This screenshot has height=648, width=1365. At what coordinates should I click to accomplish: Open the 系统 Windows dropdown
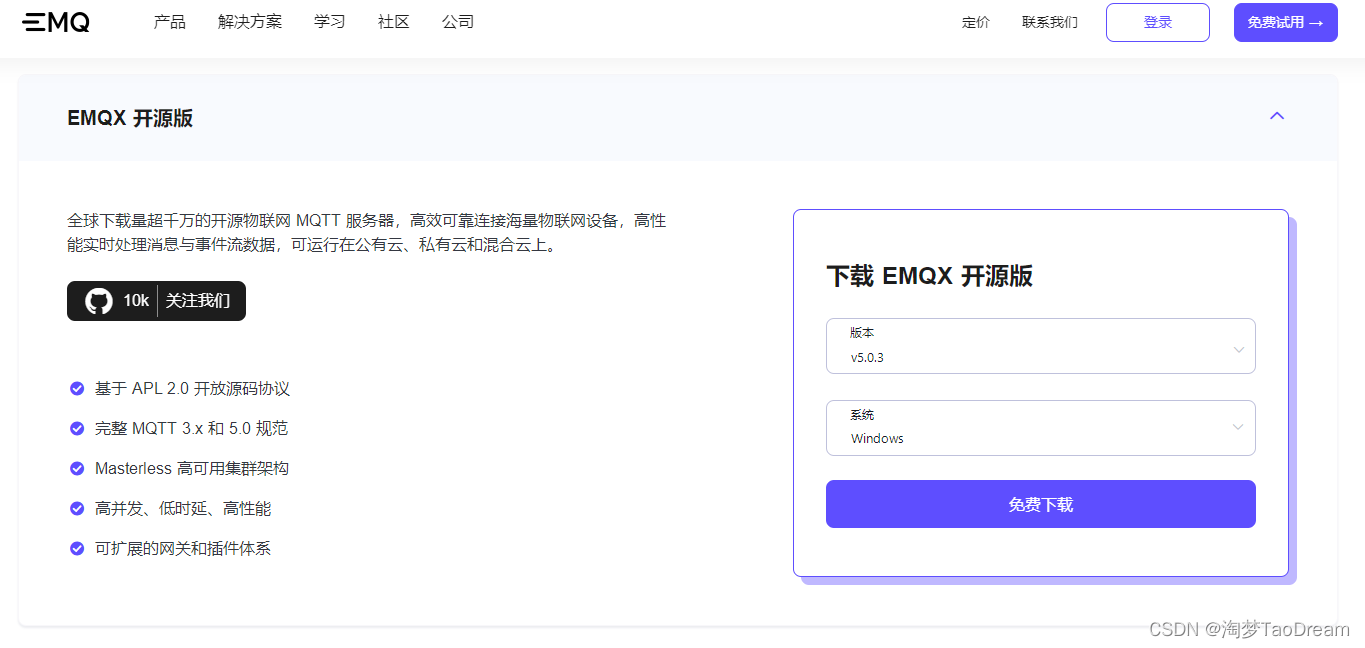(1040, 428)
